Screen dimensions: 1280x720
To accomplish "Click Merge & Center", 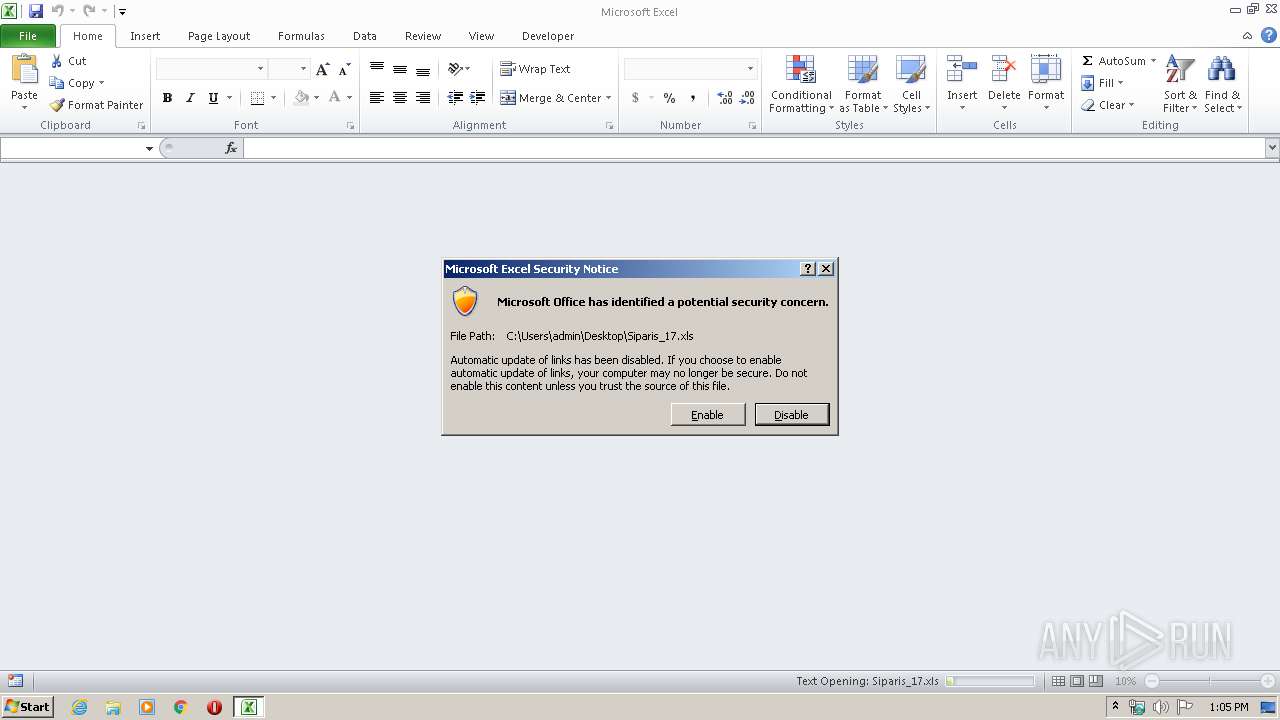I will [x=551, y=98].
